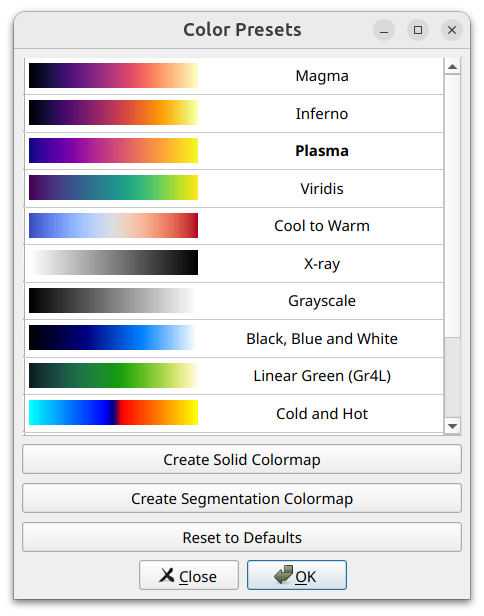The width and height of the screenshot is (484, 616).
Task: Close the dialog via title bar X
Action: (x=452, y=30)
